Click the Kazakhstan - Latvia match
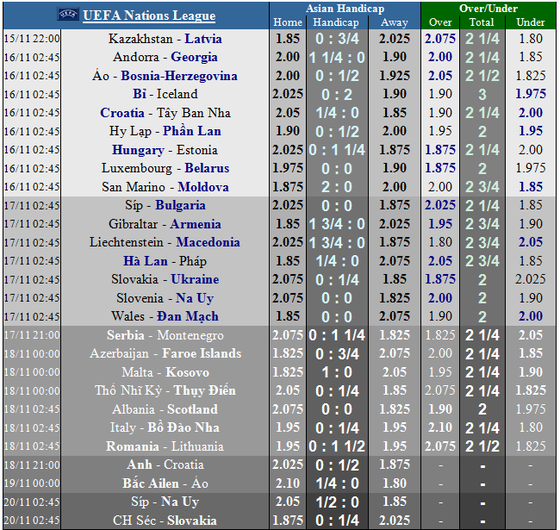 (x=165, y=39)
